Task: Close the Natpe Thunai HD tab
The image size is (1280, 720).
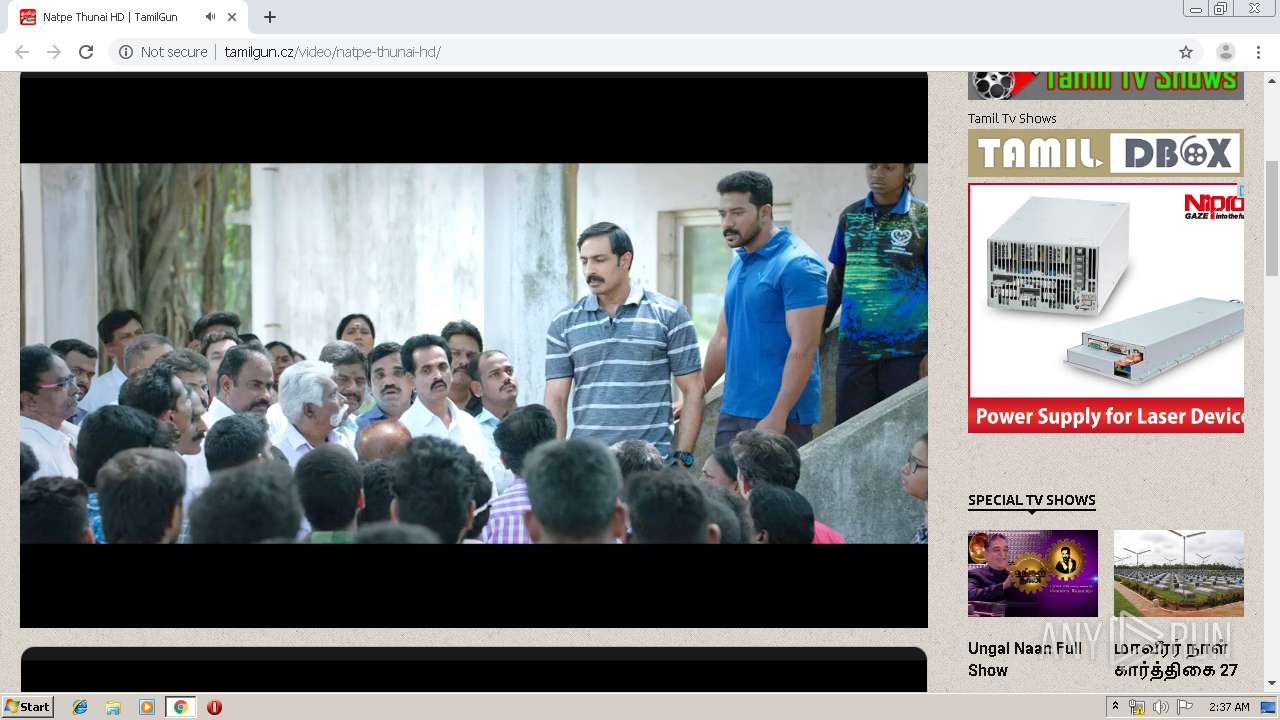Action: click(x=233, y=17)
